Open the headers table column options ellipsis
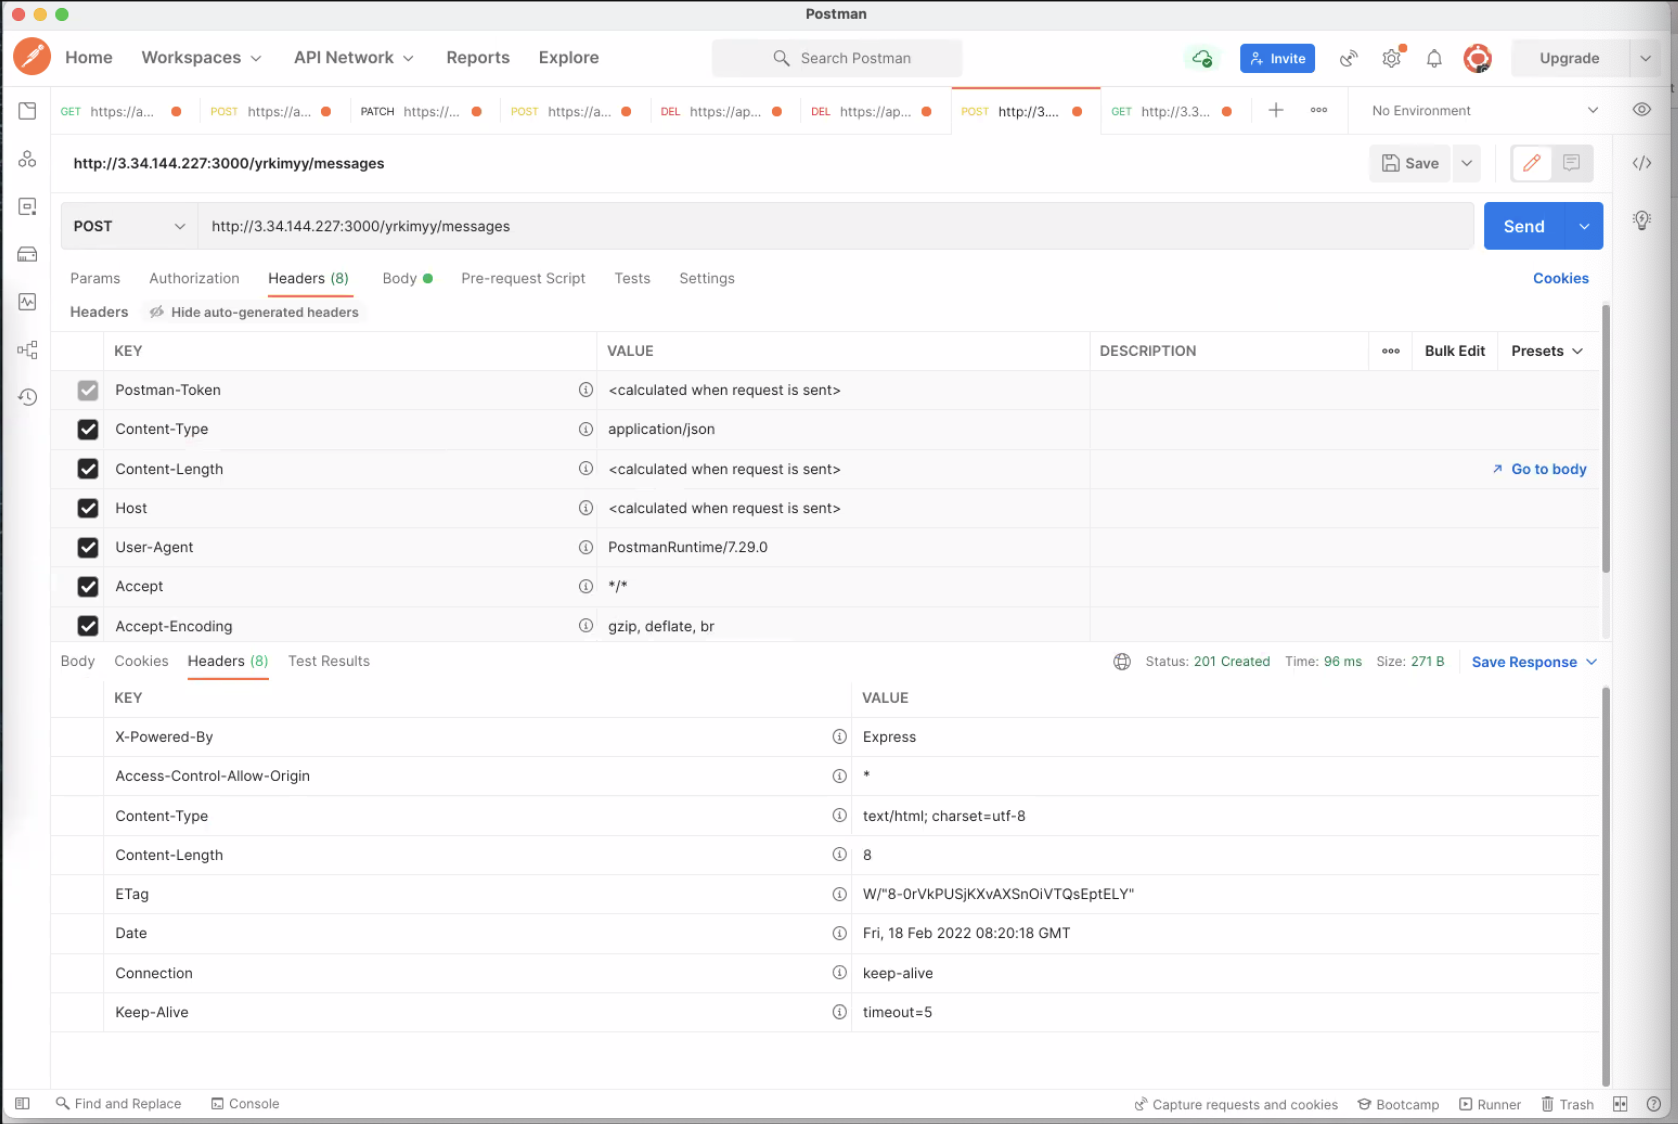The width and height of the screenshot is (1678, 1124). click(1391, 351)
